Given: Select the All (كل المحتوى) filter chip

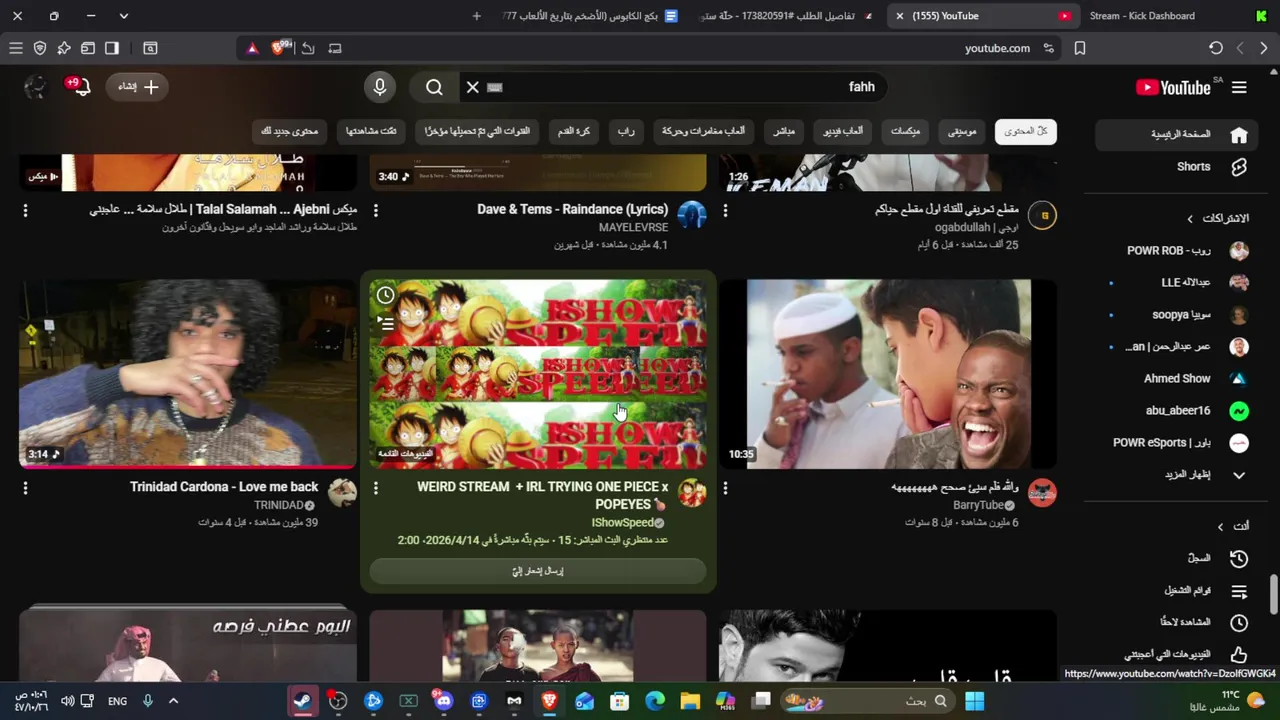Looking at the screenshot, I should (1025, 131).
